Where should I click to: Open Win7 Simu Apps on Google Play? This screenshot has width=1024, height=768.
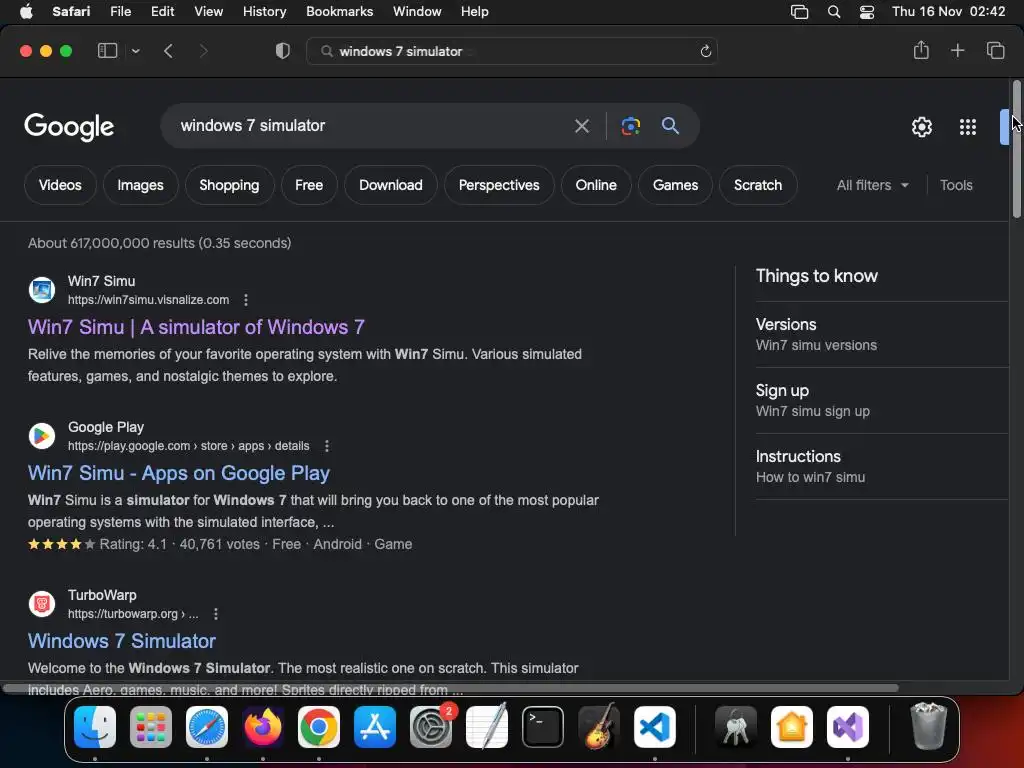[x=178, y=473]
